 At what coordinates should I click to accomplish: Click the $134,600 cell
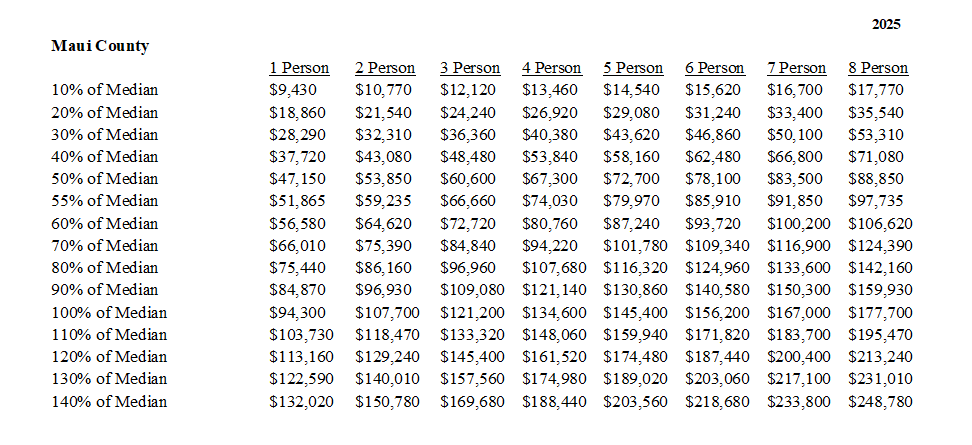coord(554,312)
